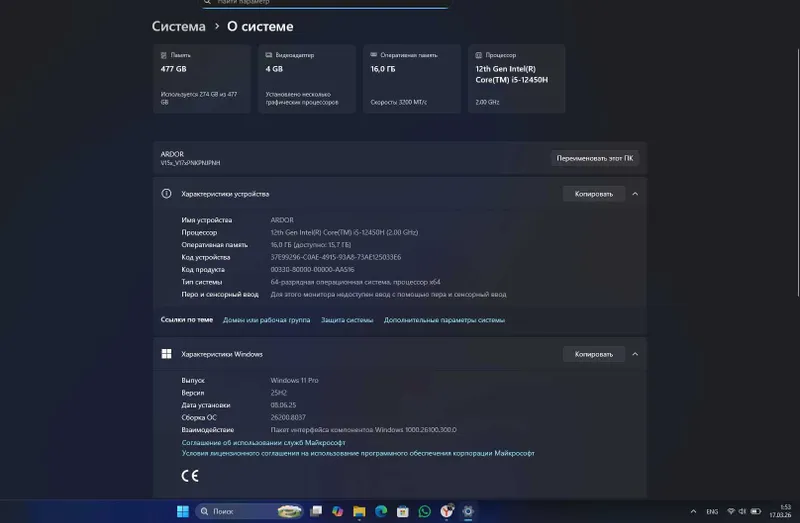Open the Видеоадаптер 4 GB card
The image size is (800, 523).
[307, 79]
